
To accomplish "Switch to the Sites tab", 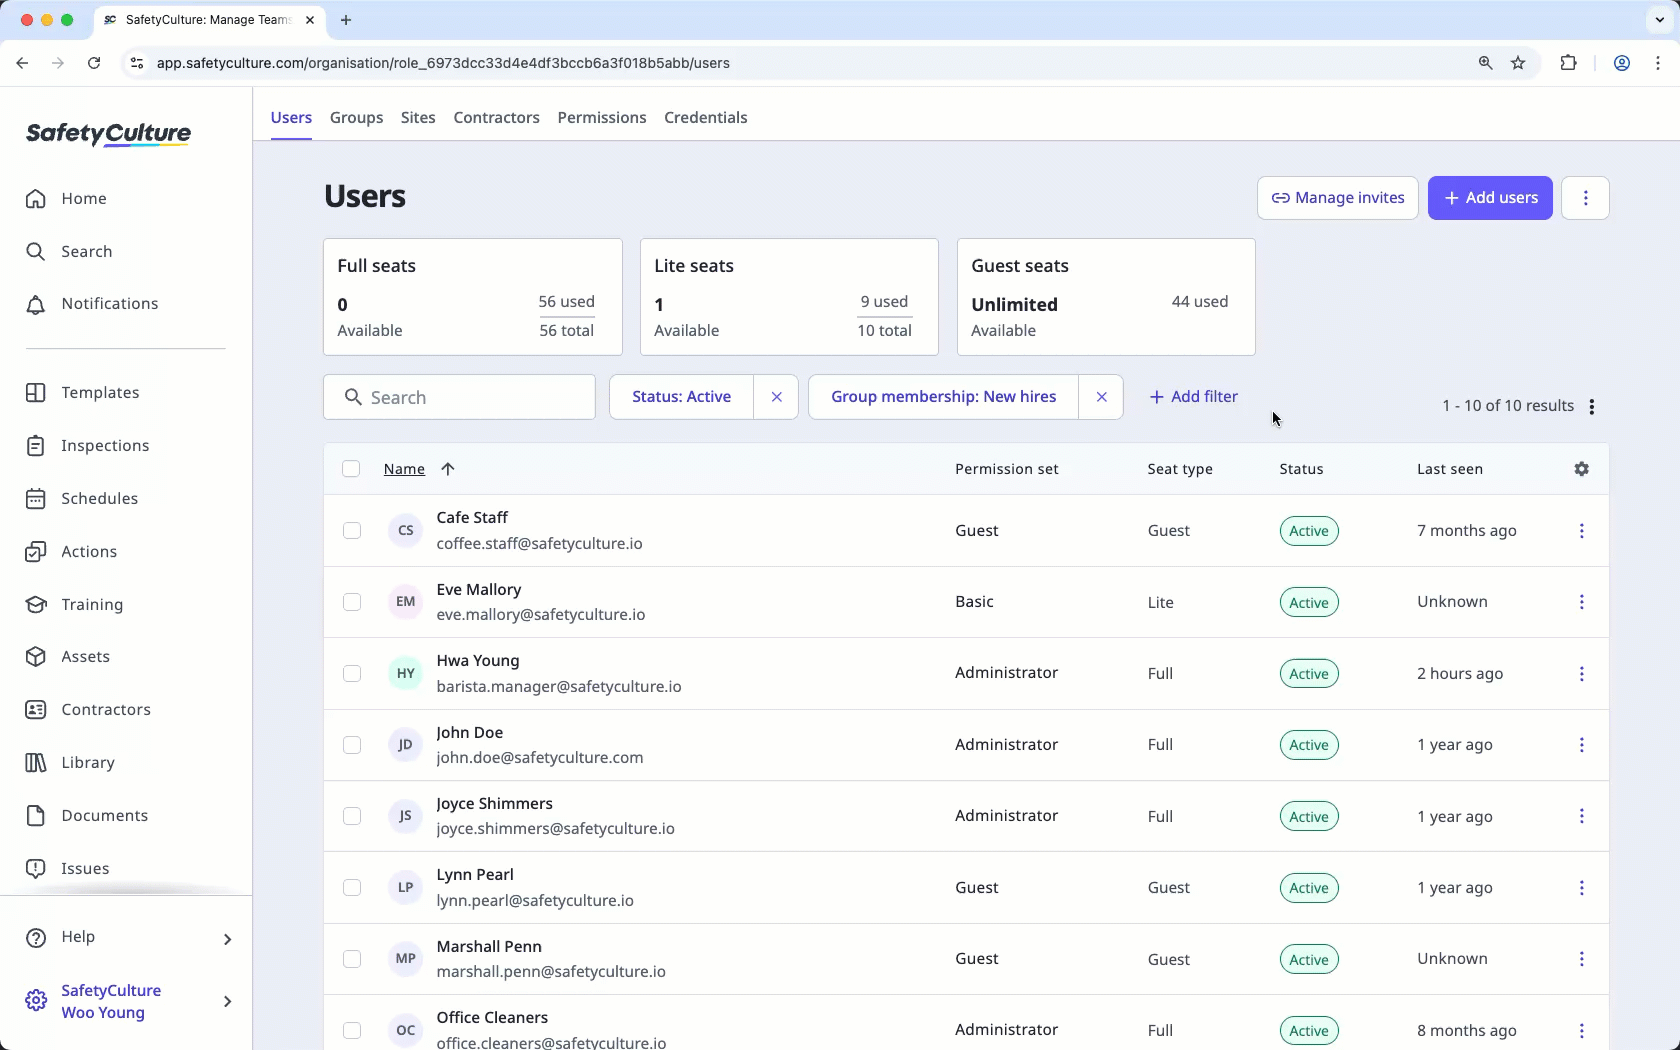I will [418, 118].
